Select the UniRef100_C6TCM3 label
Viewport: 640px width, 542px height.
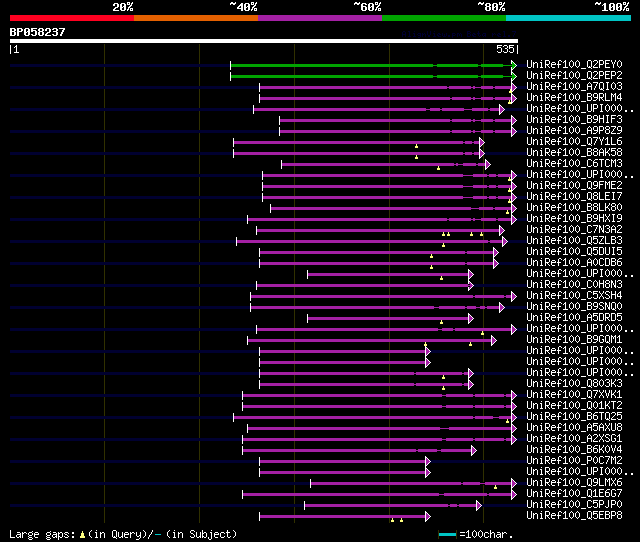[x=574, y=164]
